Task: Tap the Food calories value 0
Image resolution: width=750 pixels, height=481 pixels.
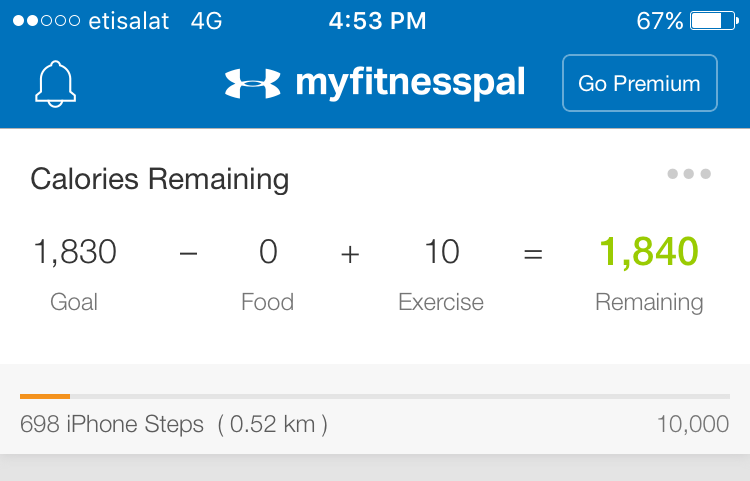Action: tap(268, 251)
